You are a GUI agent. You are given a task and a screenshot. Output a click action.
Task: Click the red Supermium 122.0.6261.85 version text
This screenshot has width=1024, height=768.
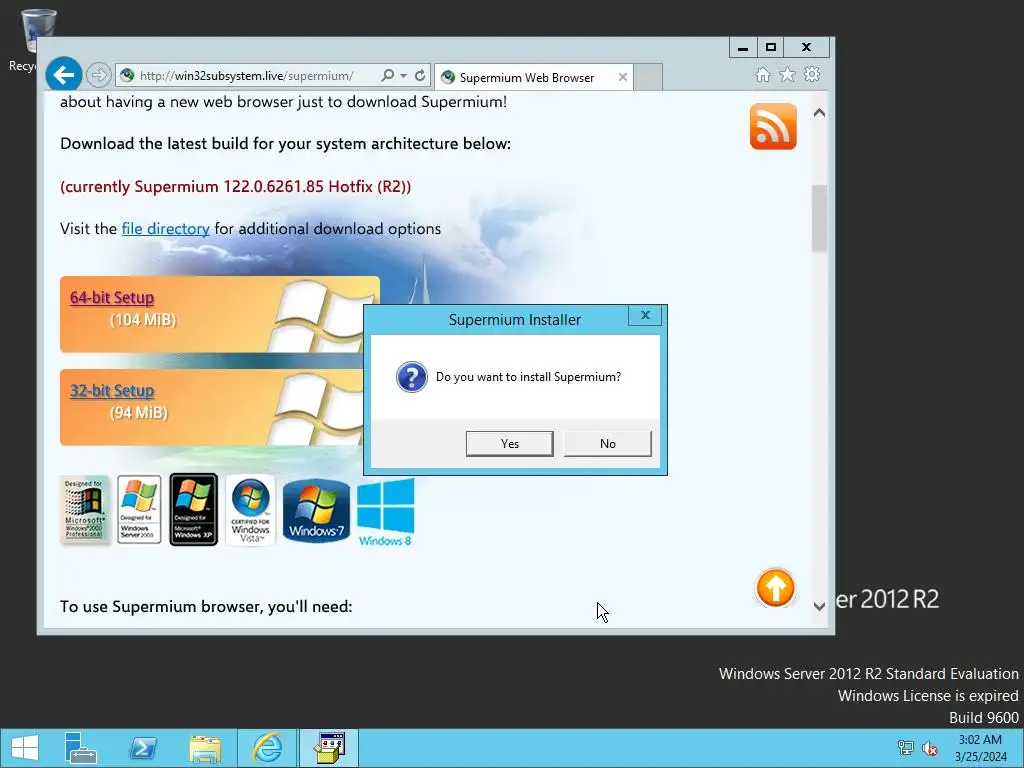click(x=236, y=187)
